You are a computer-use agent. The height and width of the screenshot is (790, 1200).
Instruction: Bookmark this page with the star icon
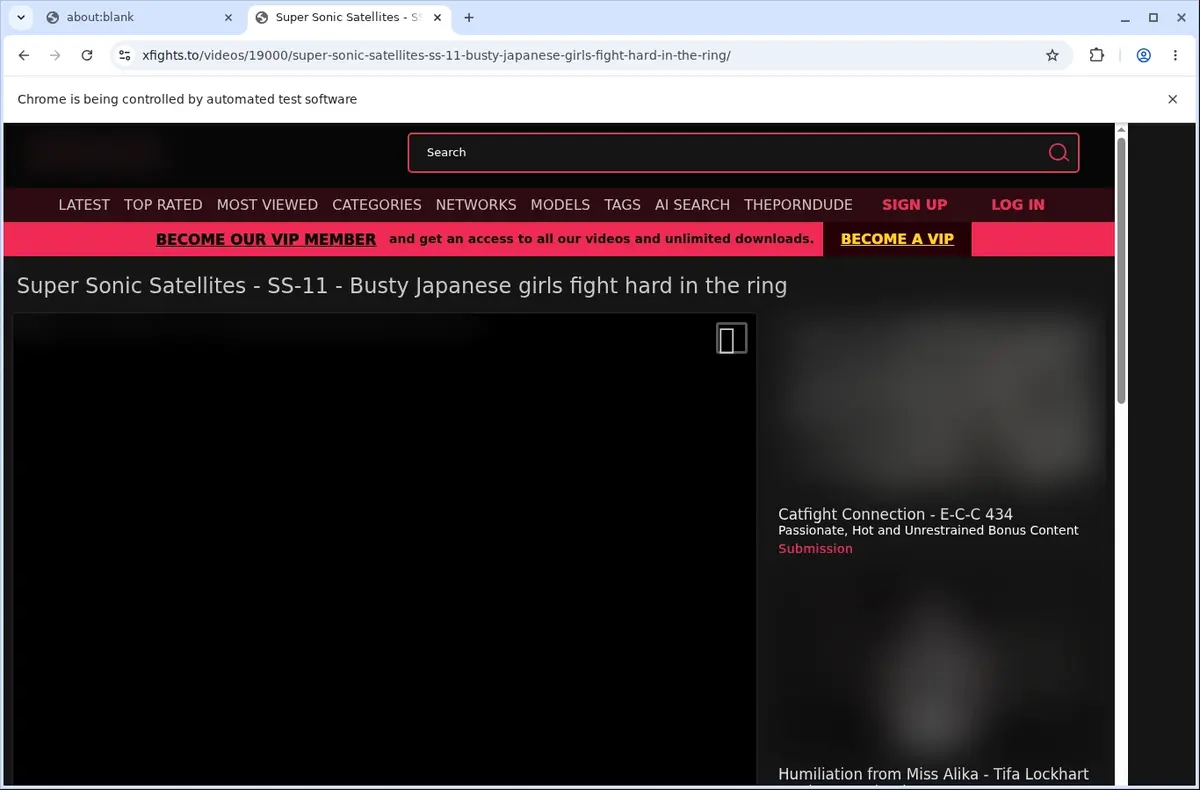[x=1052, y=55]
